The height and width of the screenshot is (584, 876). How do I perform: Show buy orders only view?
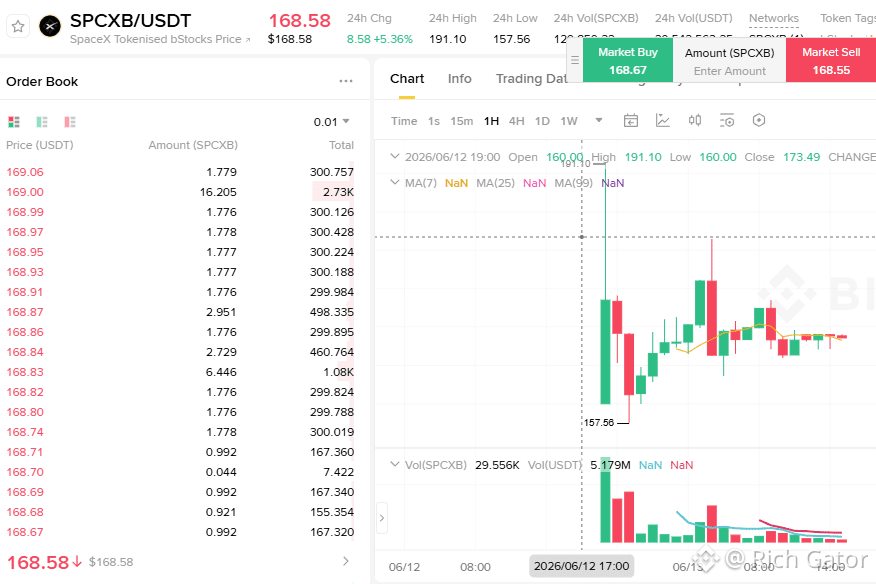click(42, 122)
